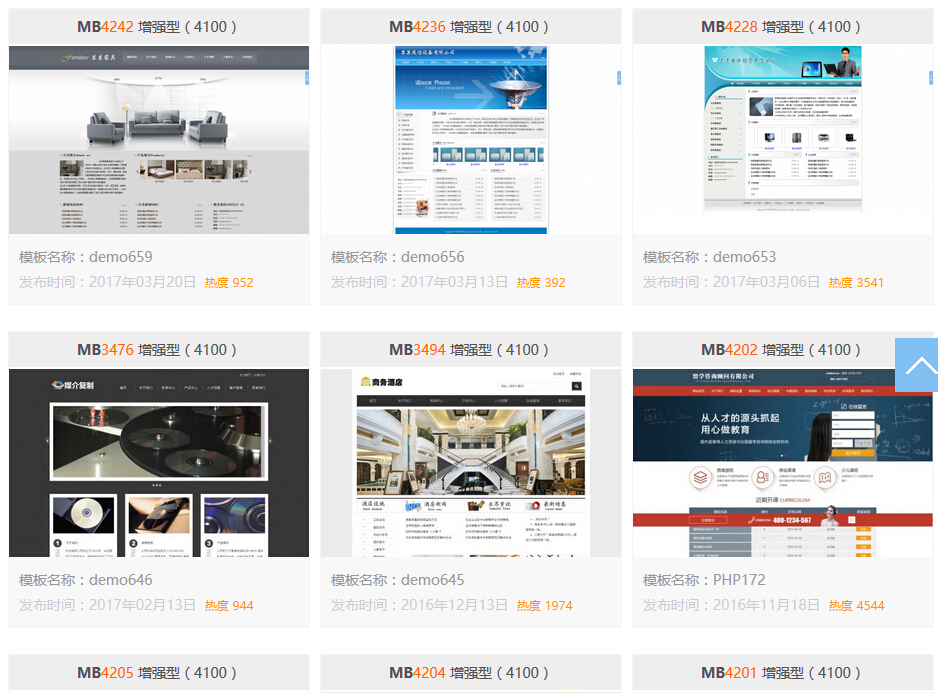Viewport: 938px width, 693px height.
Task: Open the MB3494 hotel staircase template thumbnail
Action: pyautogui.click(x=471, y=462)
